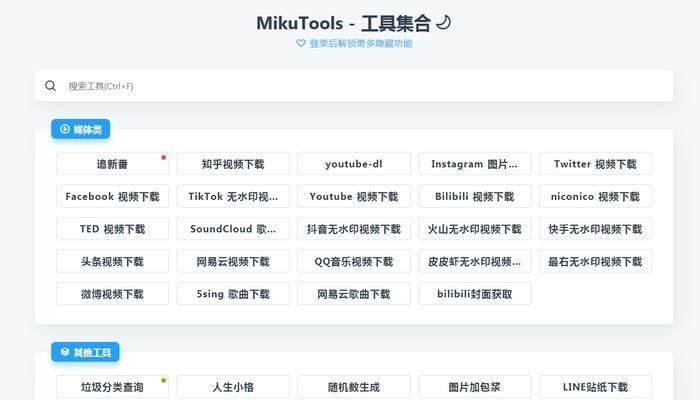Open Twitter 视频下载 tool
700x400 pixels.
click(x=596, y=164)
